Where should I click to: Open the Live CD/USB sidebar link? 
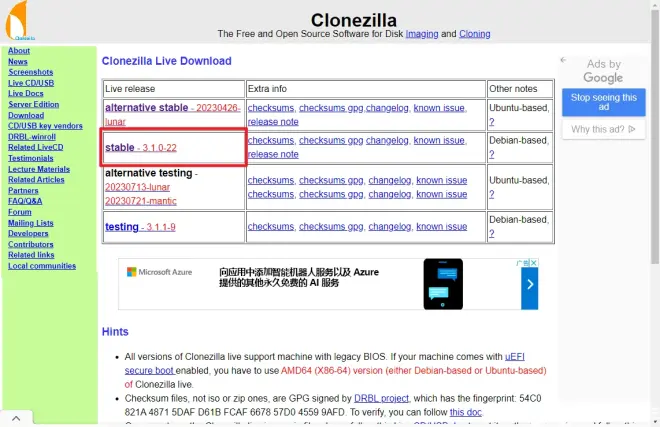click(x=31, y=83)
